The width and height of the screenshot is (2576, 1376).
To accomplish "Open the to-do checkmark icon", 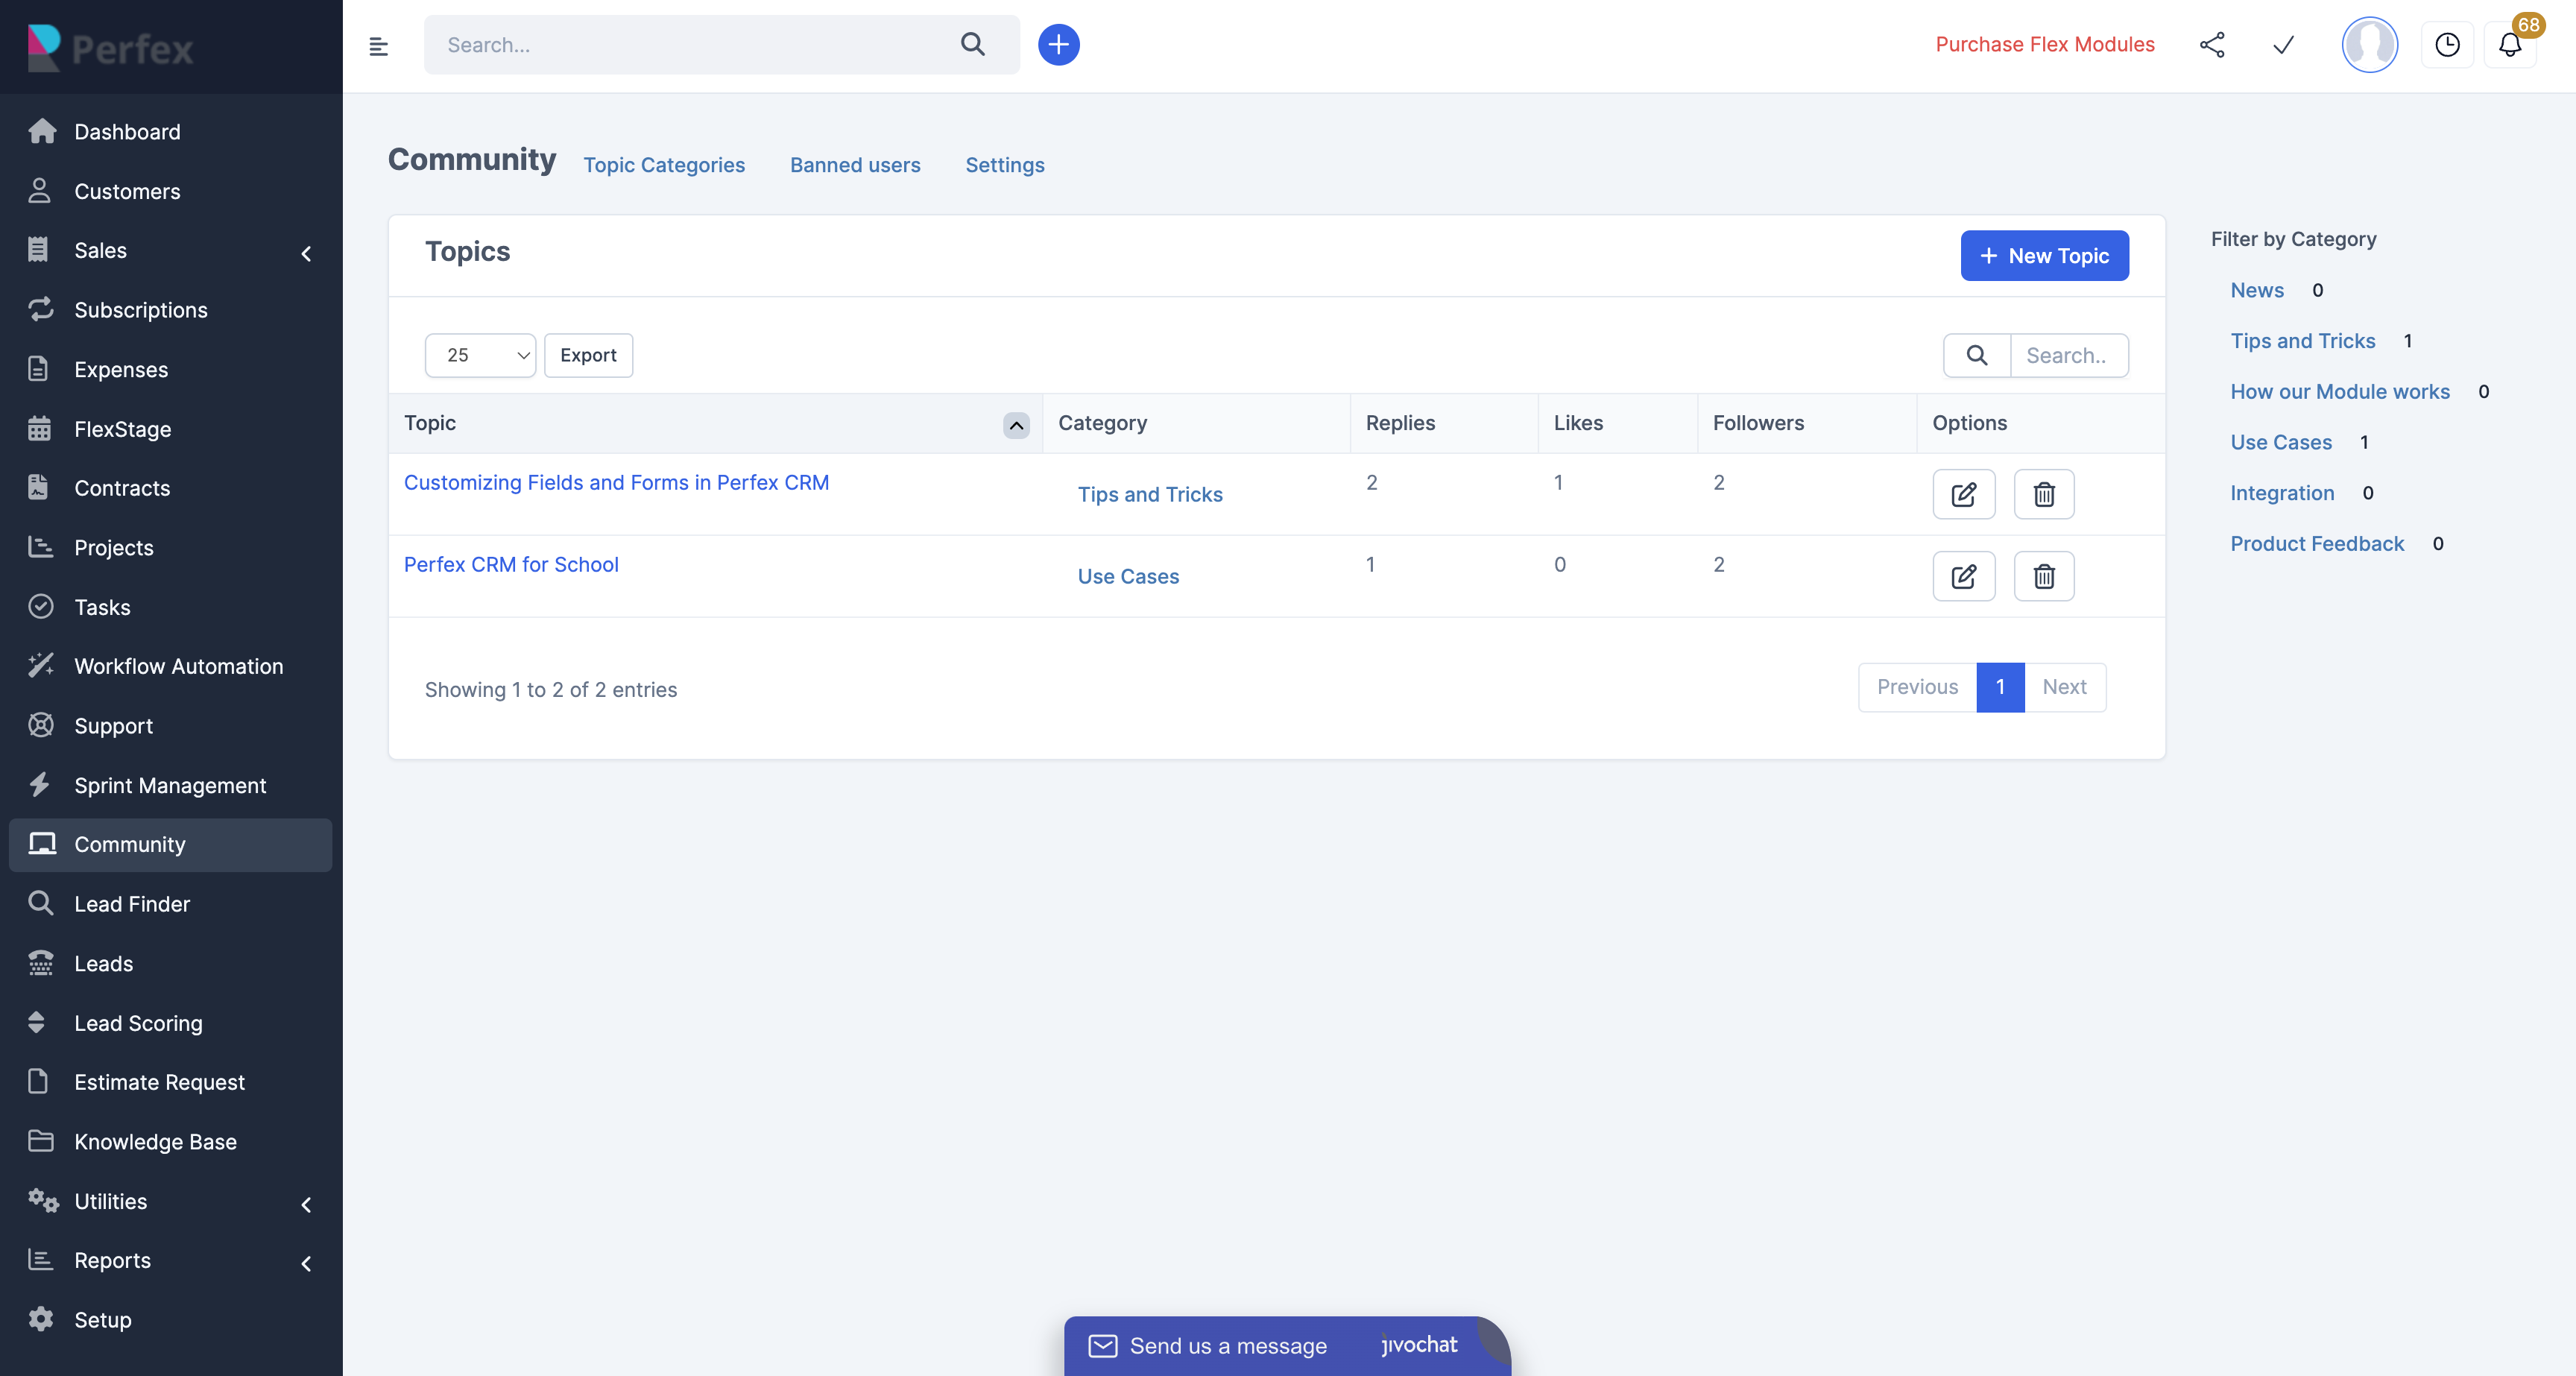I will pyautogui.click(x=2283, y=45).
